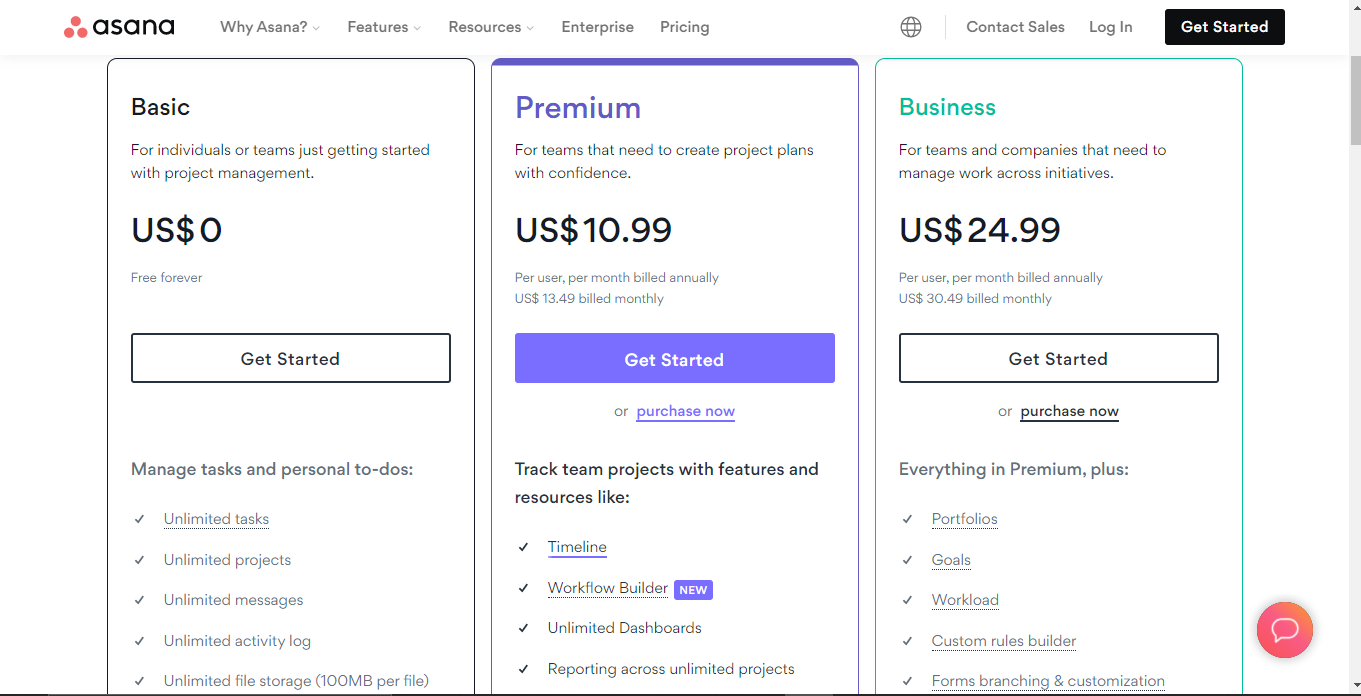Open the Pricing page
This screenshot has height=696, width=1361.
[x=685, y=27]
